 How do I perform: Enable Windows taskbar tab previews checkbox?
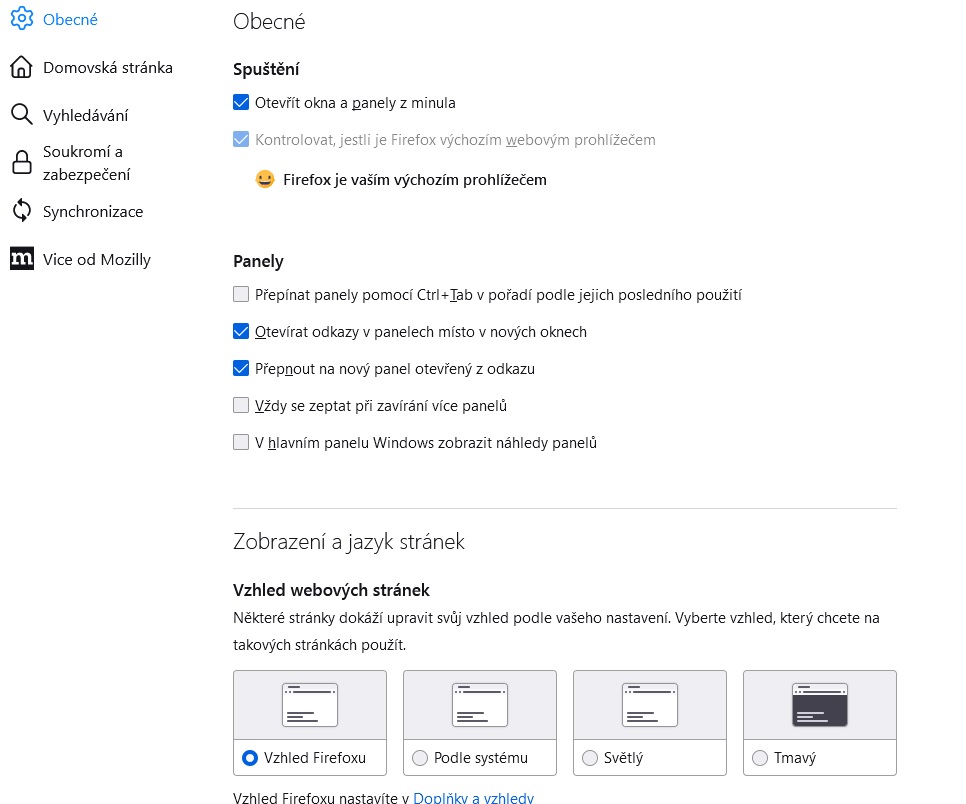click(241, 442)
